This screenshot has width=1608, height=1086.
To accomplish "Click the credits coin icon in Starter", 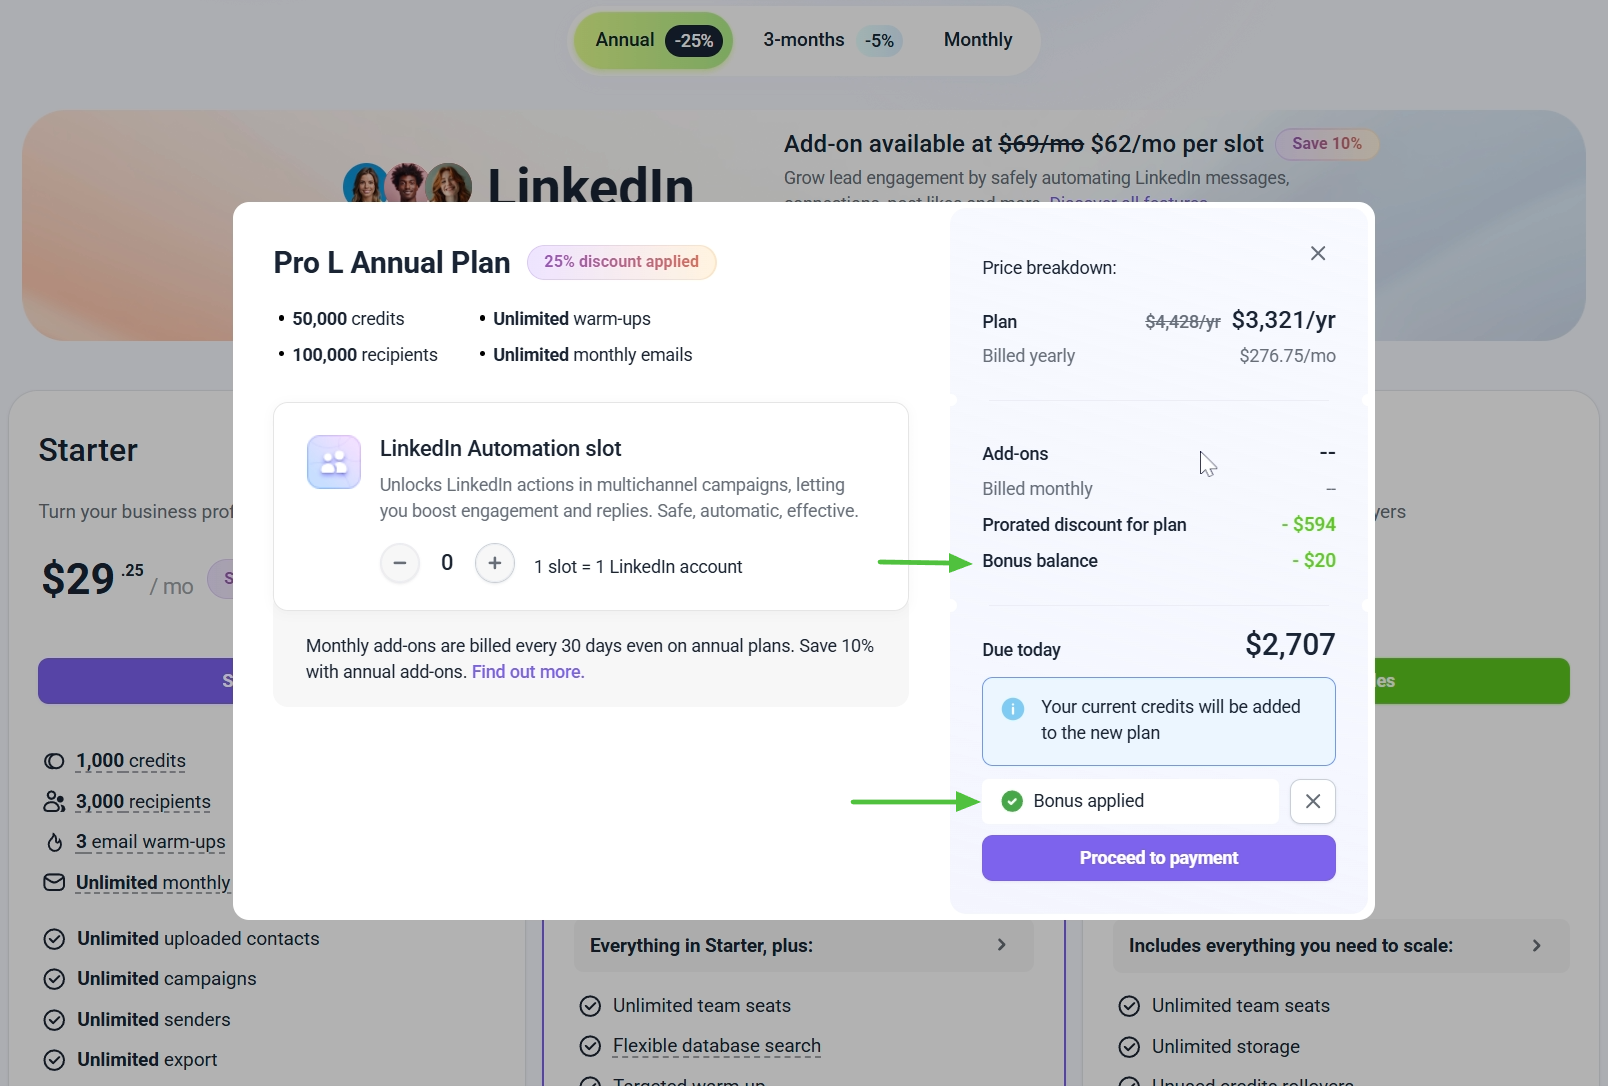I will tap(54, 761).
